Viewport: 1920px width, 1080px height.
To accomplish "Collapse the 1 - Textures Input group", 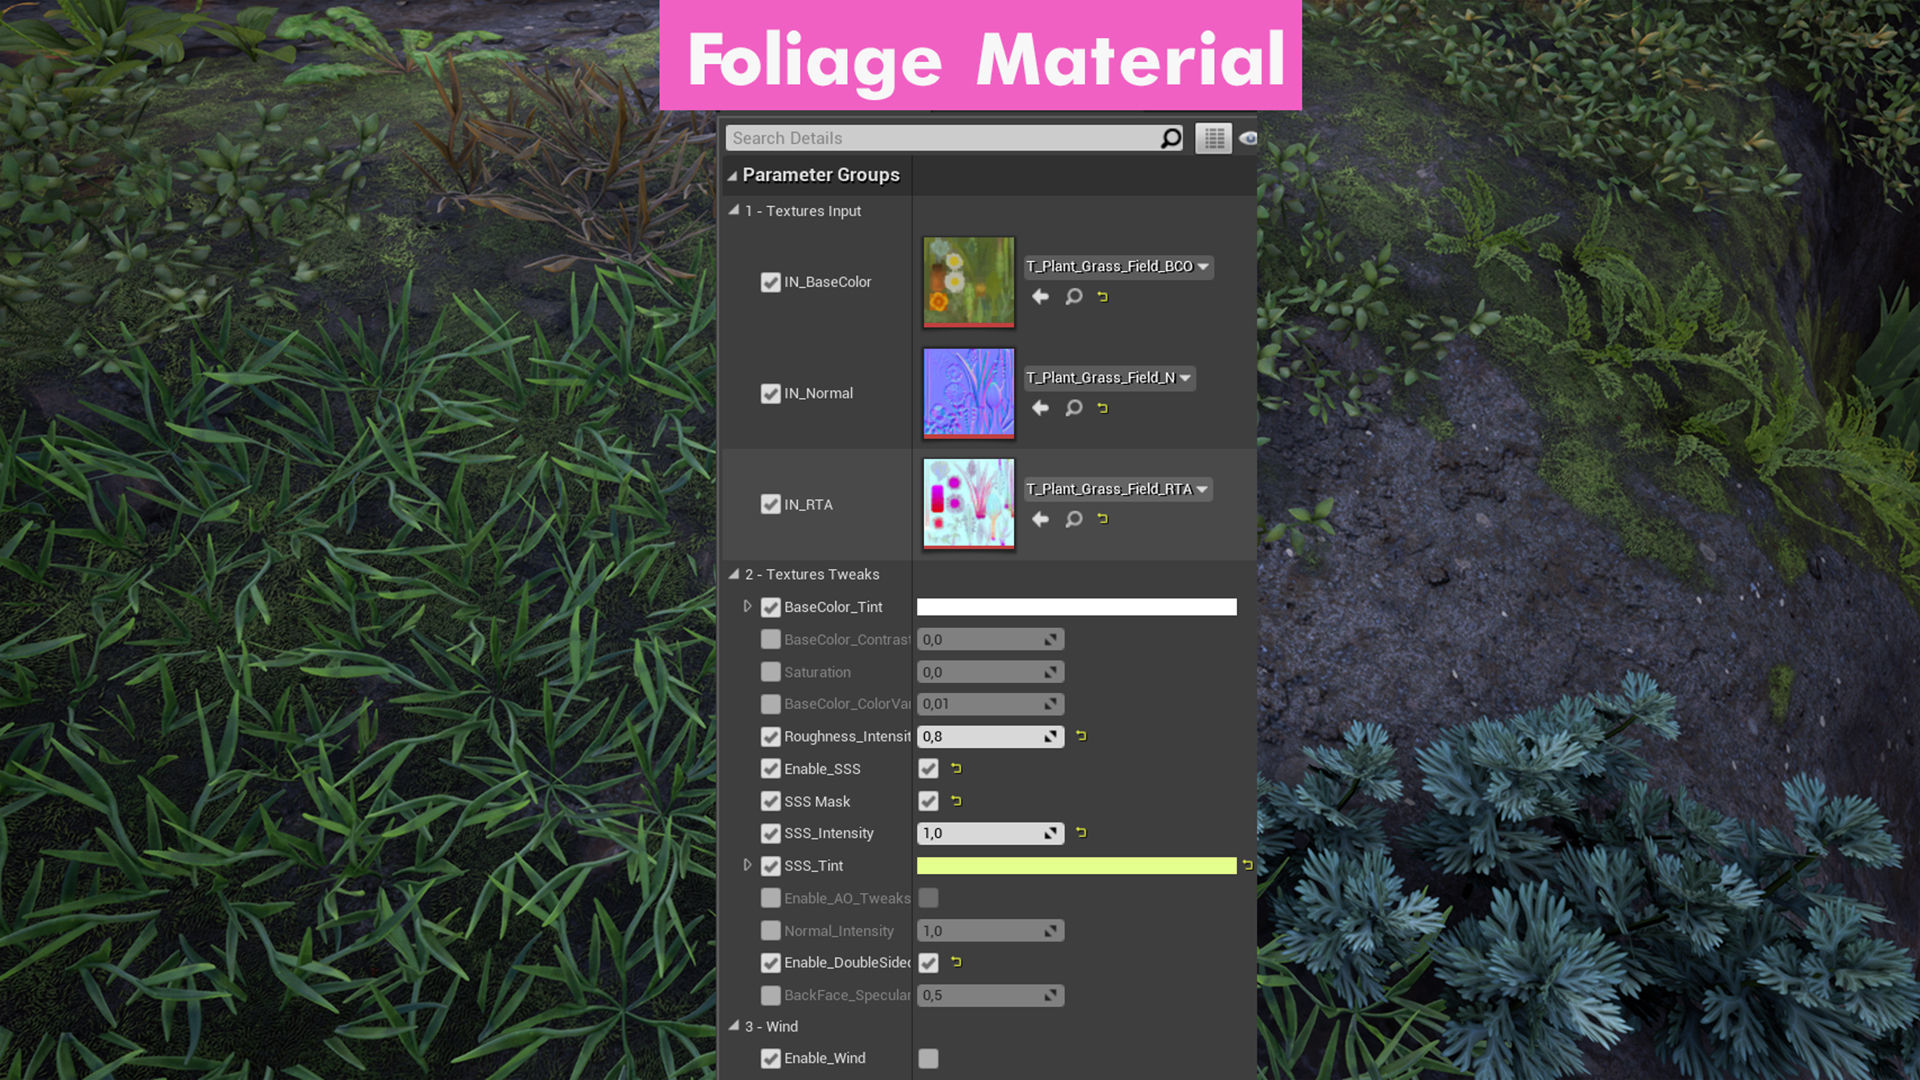I will click(734, 211).
